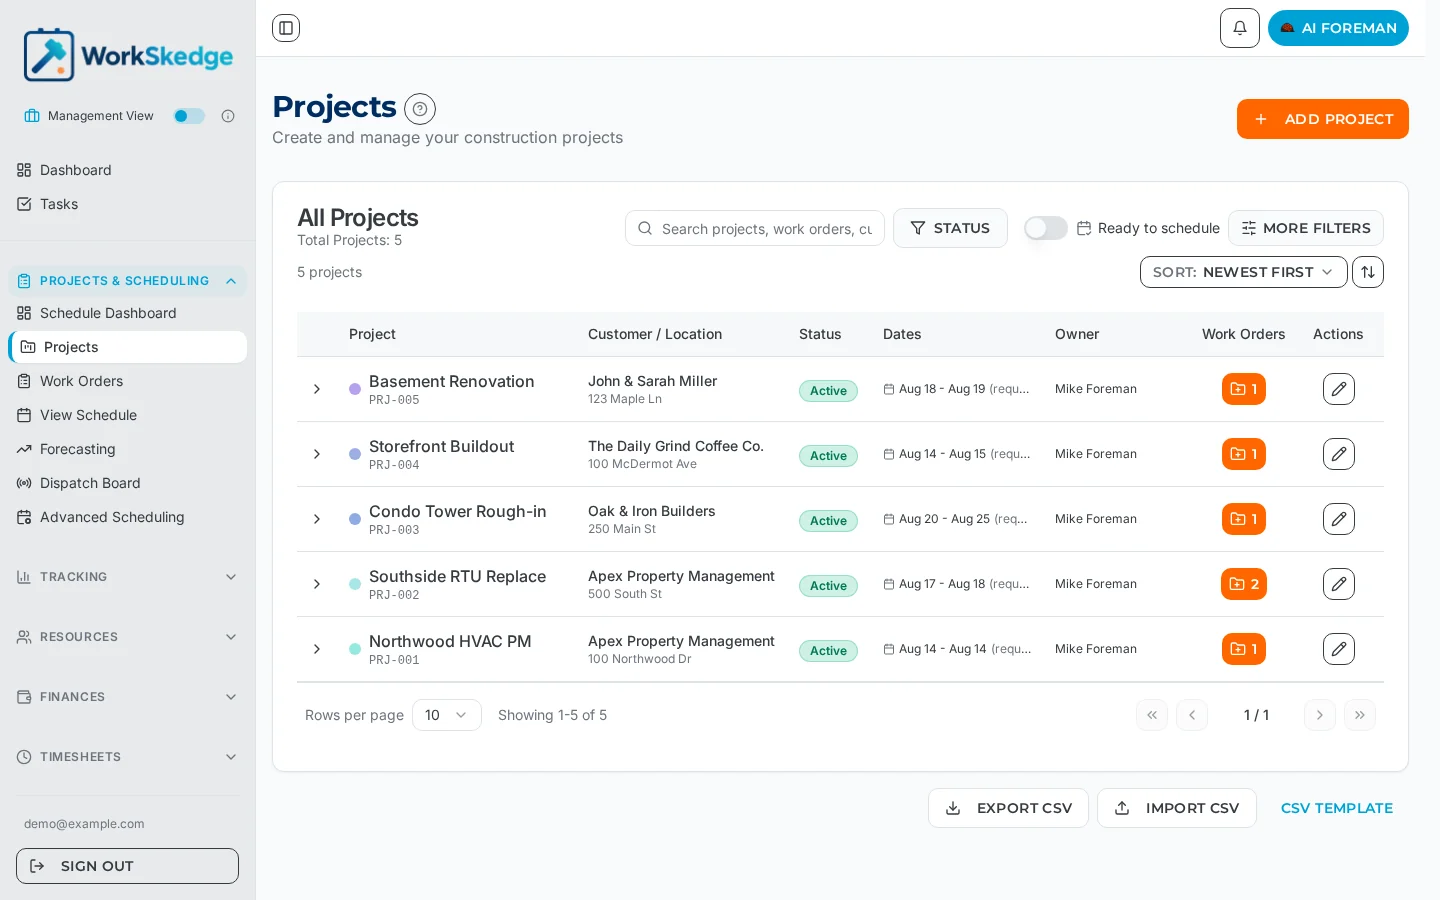This screenshot has height=900, width=1440.
Task: Go to previous page arrow
Action: click(x=1192, y=715)
